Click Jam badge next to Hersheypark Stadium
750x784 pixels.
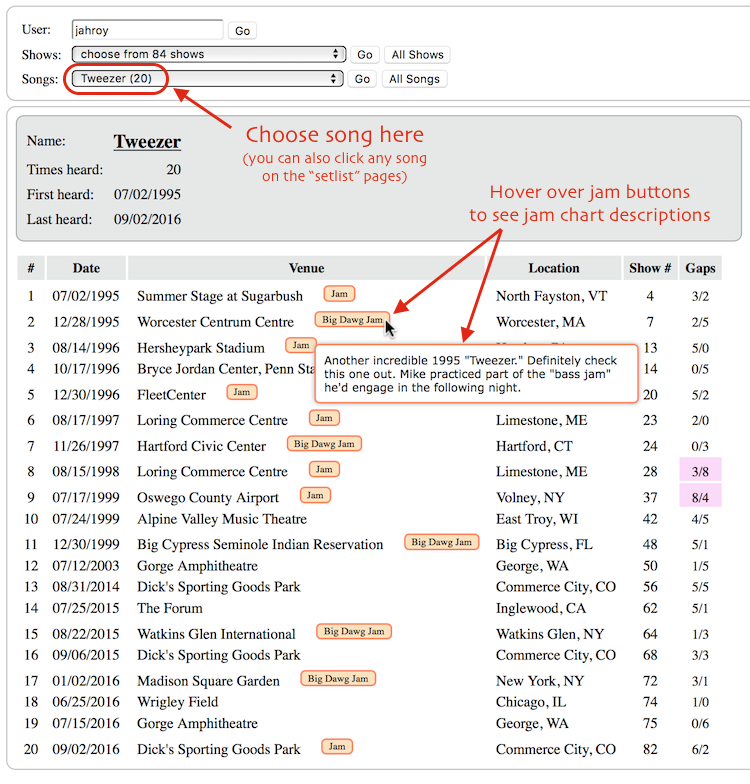tap(300, 345)
